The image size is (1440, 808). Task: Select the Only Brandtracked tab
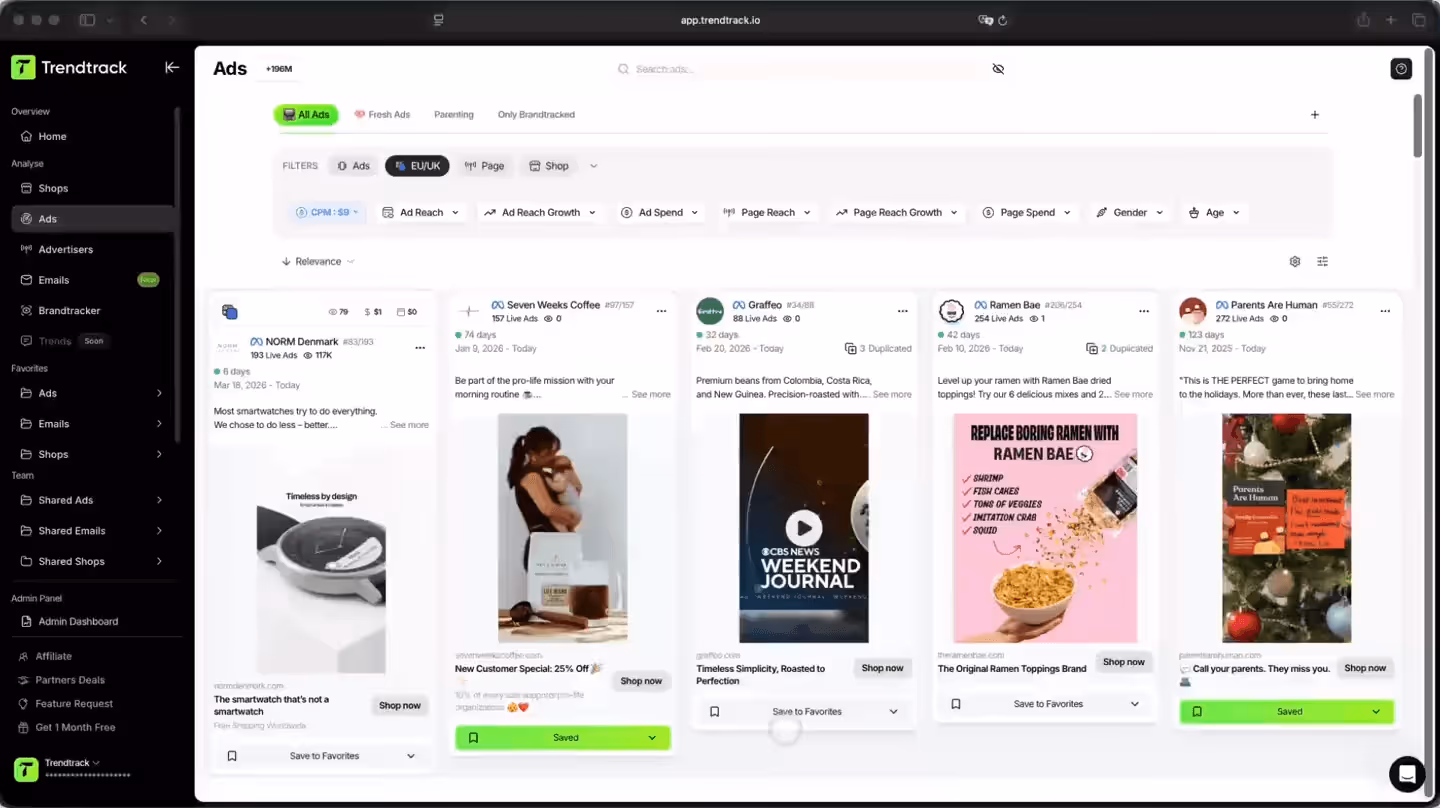pyautogui.click(x=536, y=114)
